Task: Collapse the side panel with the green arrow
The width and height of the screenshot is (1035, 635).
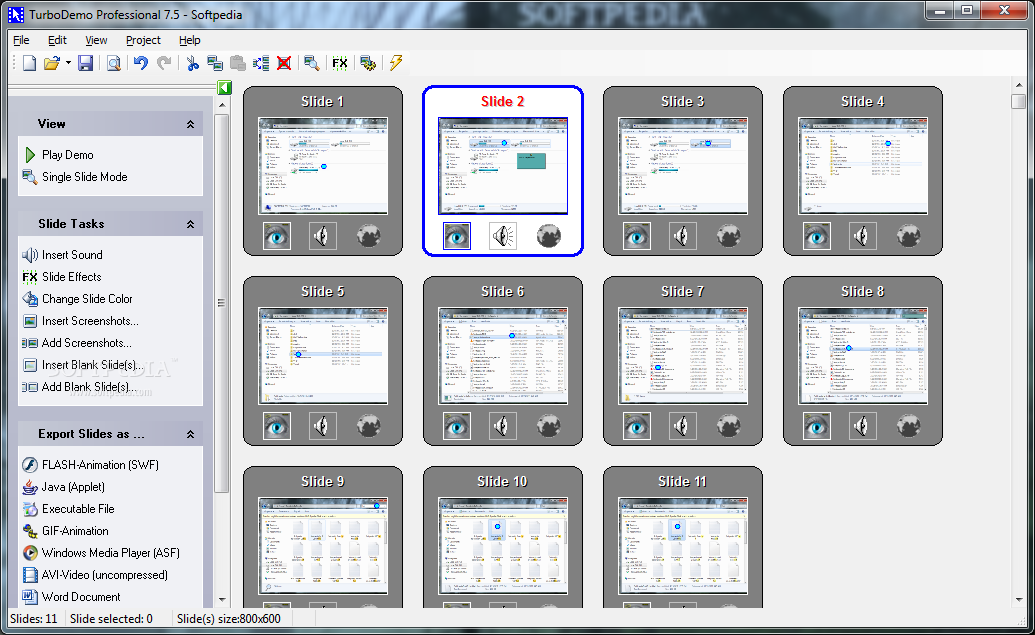Action: point(224,87)
